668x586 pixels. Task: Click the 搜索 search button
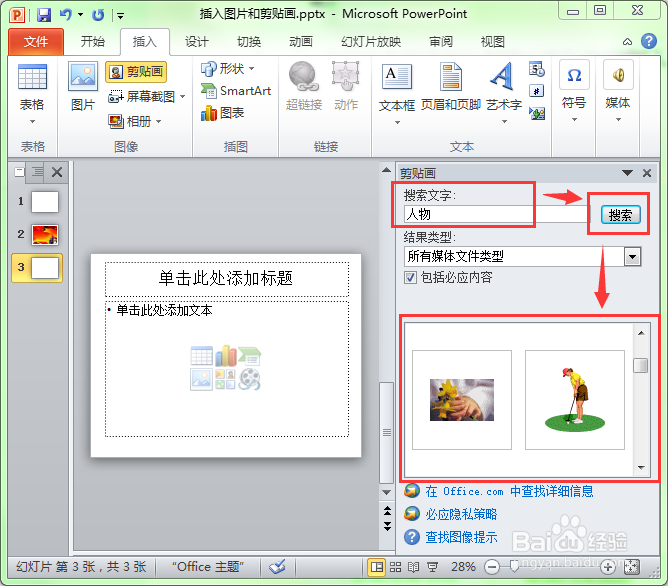(x=620, y=215)
